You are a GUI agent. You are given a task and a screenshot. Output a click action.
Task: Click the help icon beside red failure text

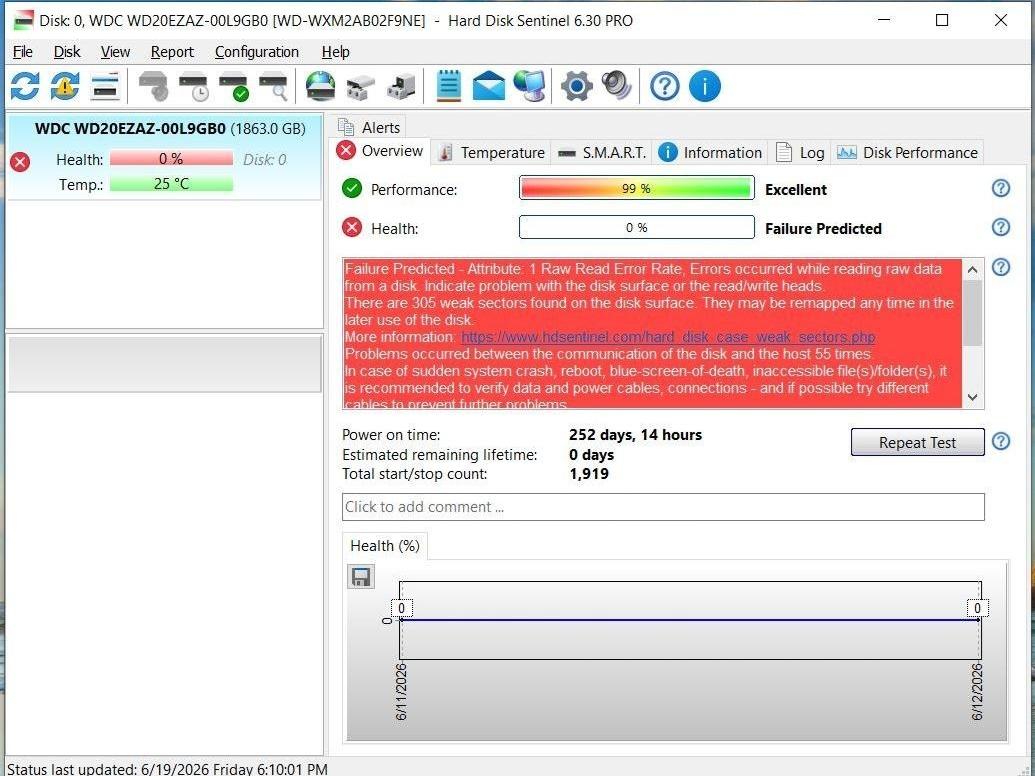[1001, 267]
